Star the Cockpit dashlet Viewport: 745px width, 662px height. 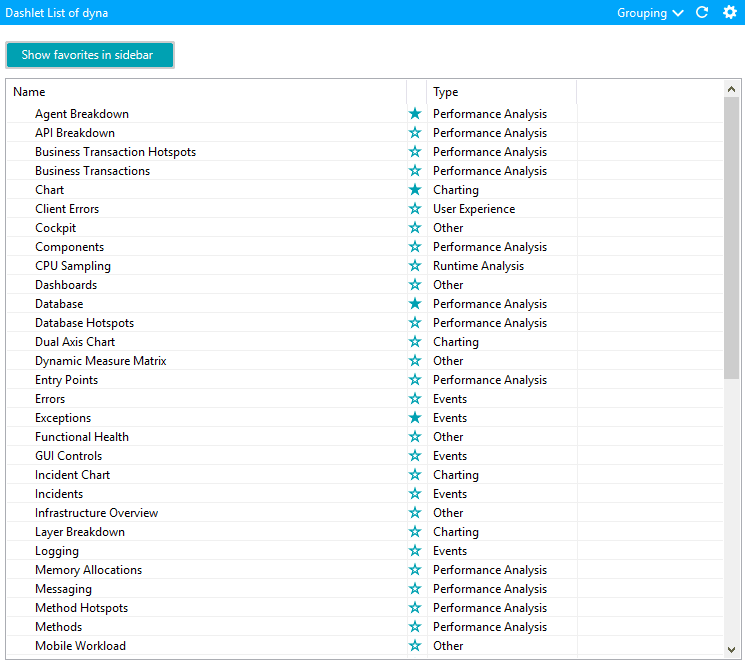415,228
